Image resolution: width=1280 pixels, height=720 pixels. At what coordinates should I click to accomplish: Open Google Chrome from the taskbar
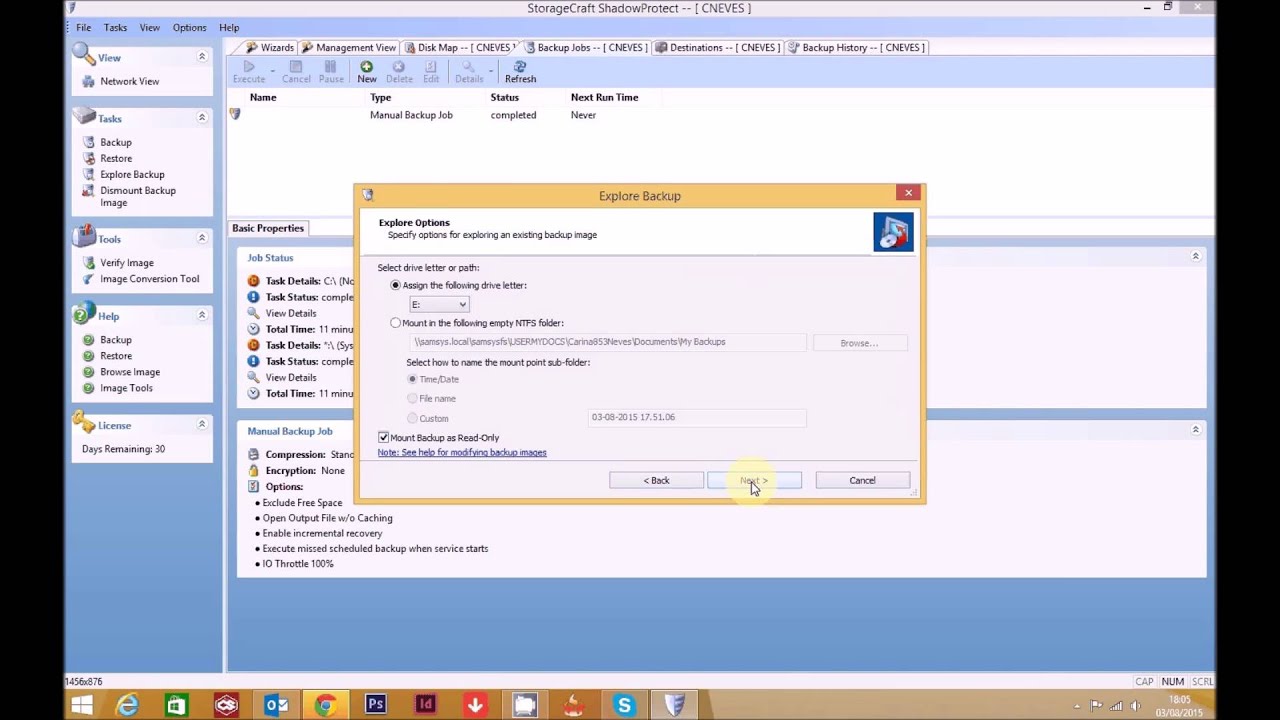[x=325, y=706]
